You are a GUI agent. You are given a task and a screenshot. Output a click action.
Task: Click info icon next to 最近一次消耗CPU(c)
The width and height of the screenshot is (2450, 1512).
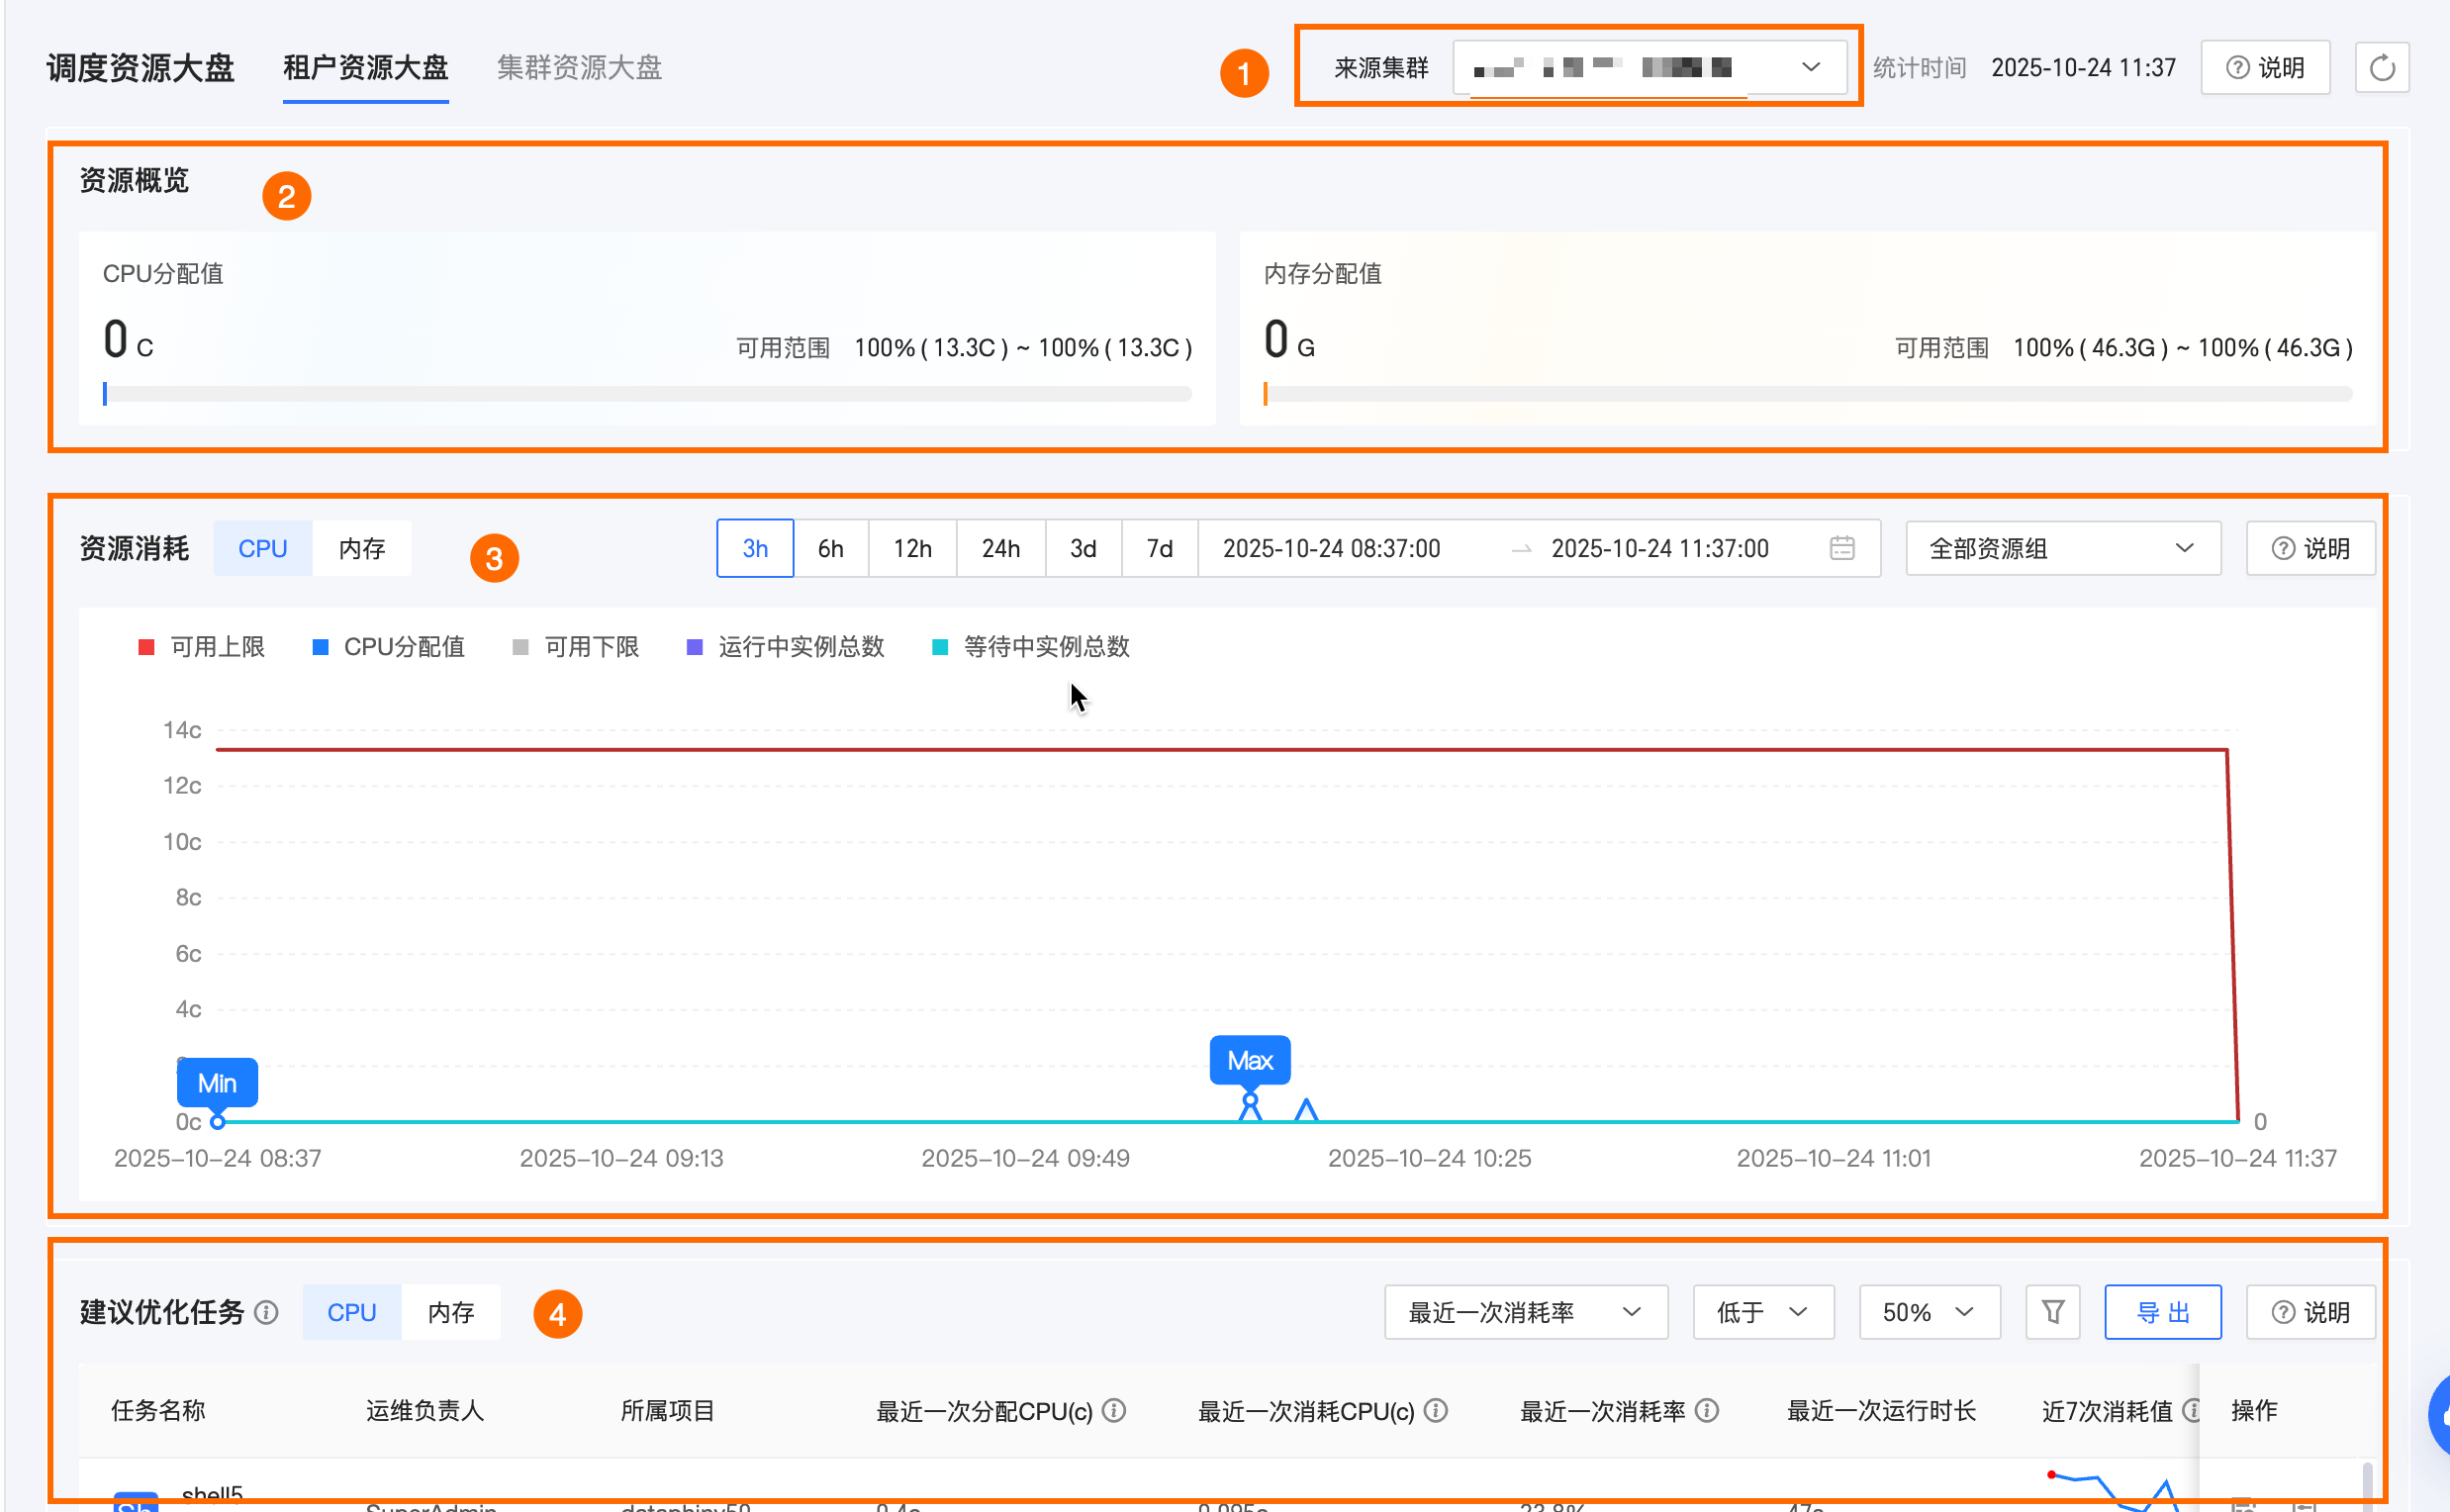(x=1436, y=1410)
